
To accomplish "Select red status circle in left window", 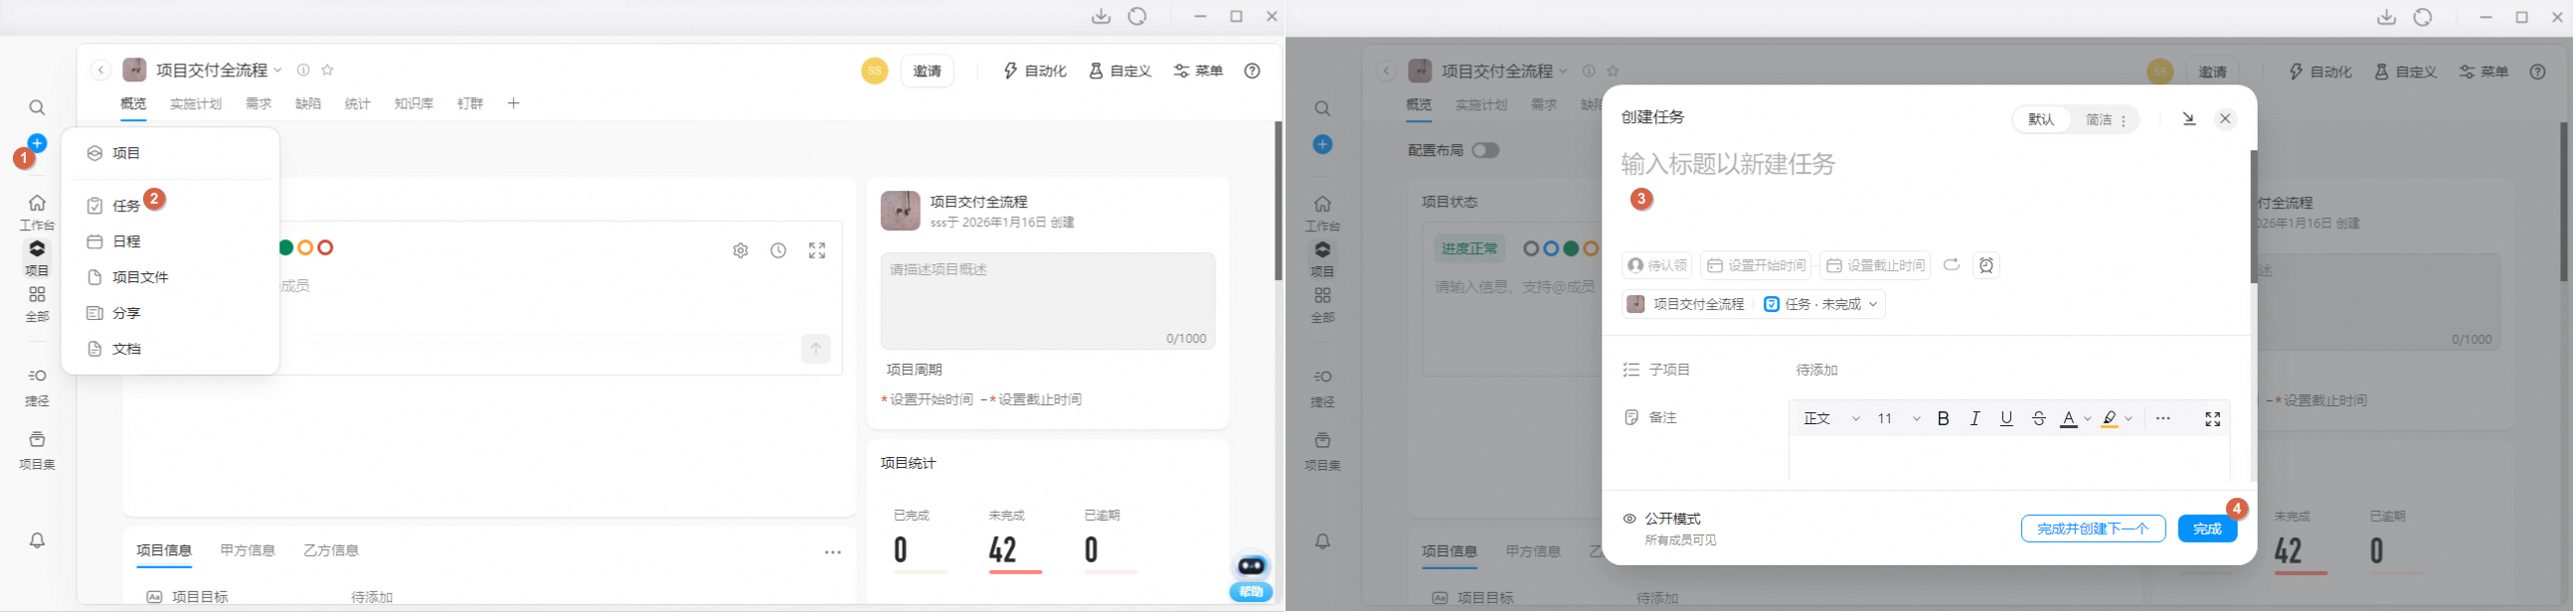I will point(325,248).
